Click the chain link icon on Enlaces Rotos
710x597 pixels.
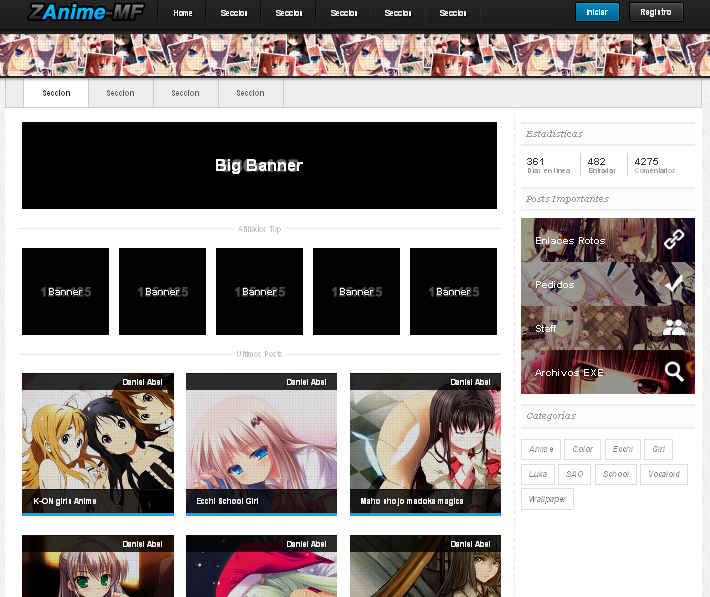tap(674, 240)
